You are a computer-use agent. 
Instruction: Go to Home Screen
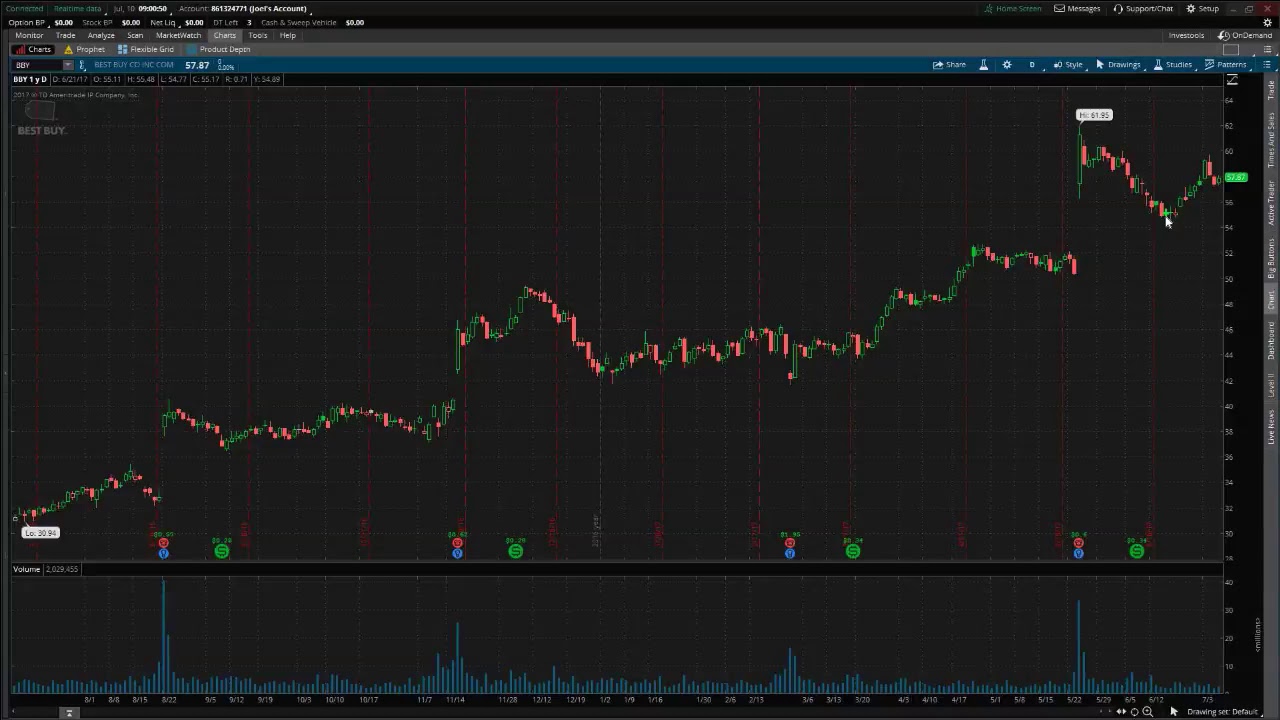1012,8
